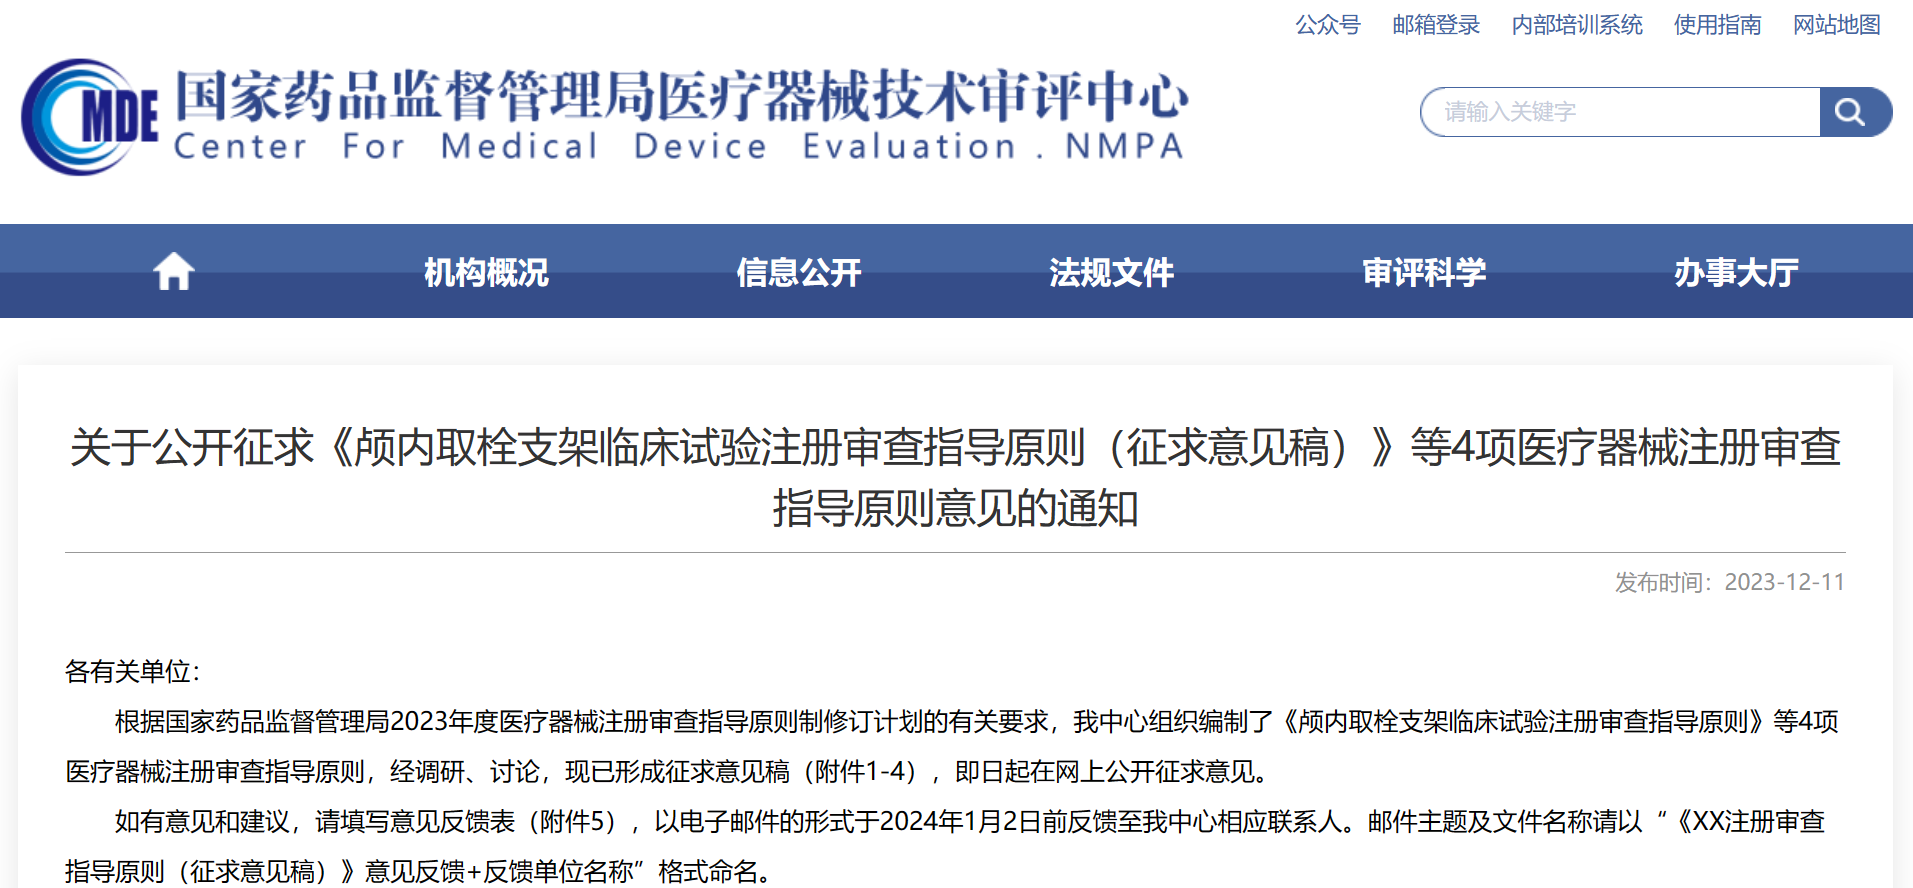1913x888 pixels.
Task: Open the 邮箱登录 link
Action: (x=1435, y=25)
